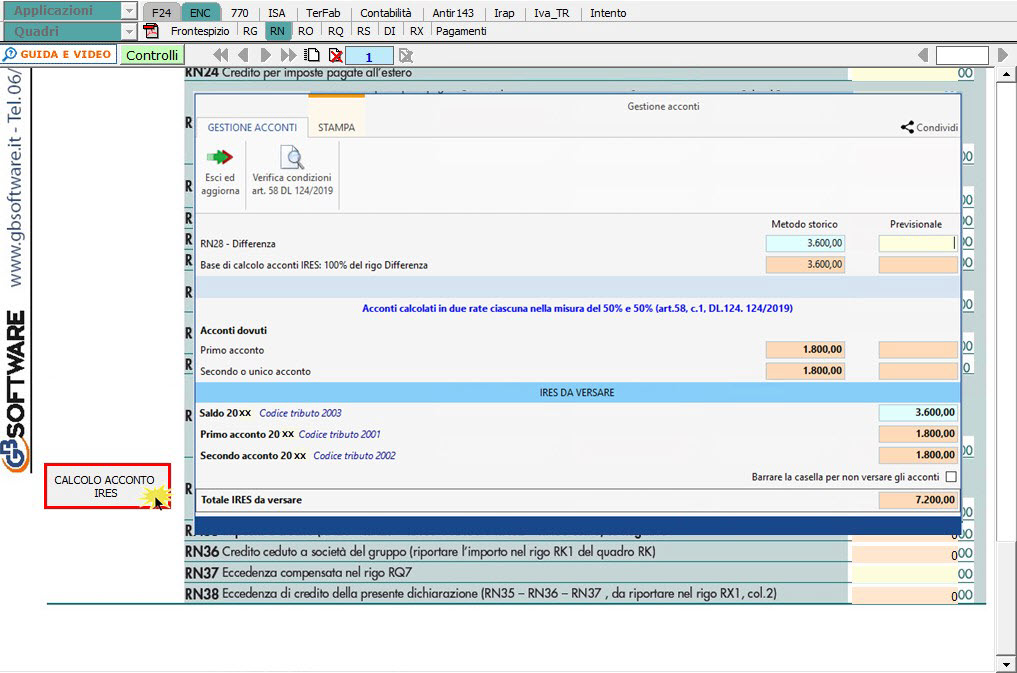Open the RO quadro tab

click(x=306, y=31)
